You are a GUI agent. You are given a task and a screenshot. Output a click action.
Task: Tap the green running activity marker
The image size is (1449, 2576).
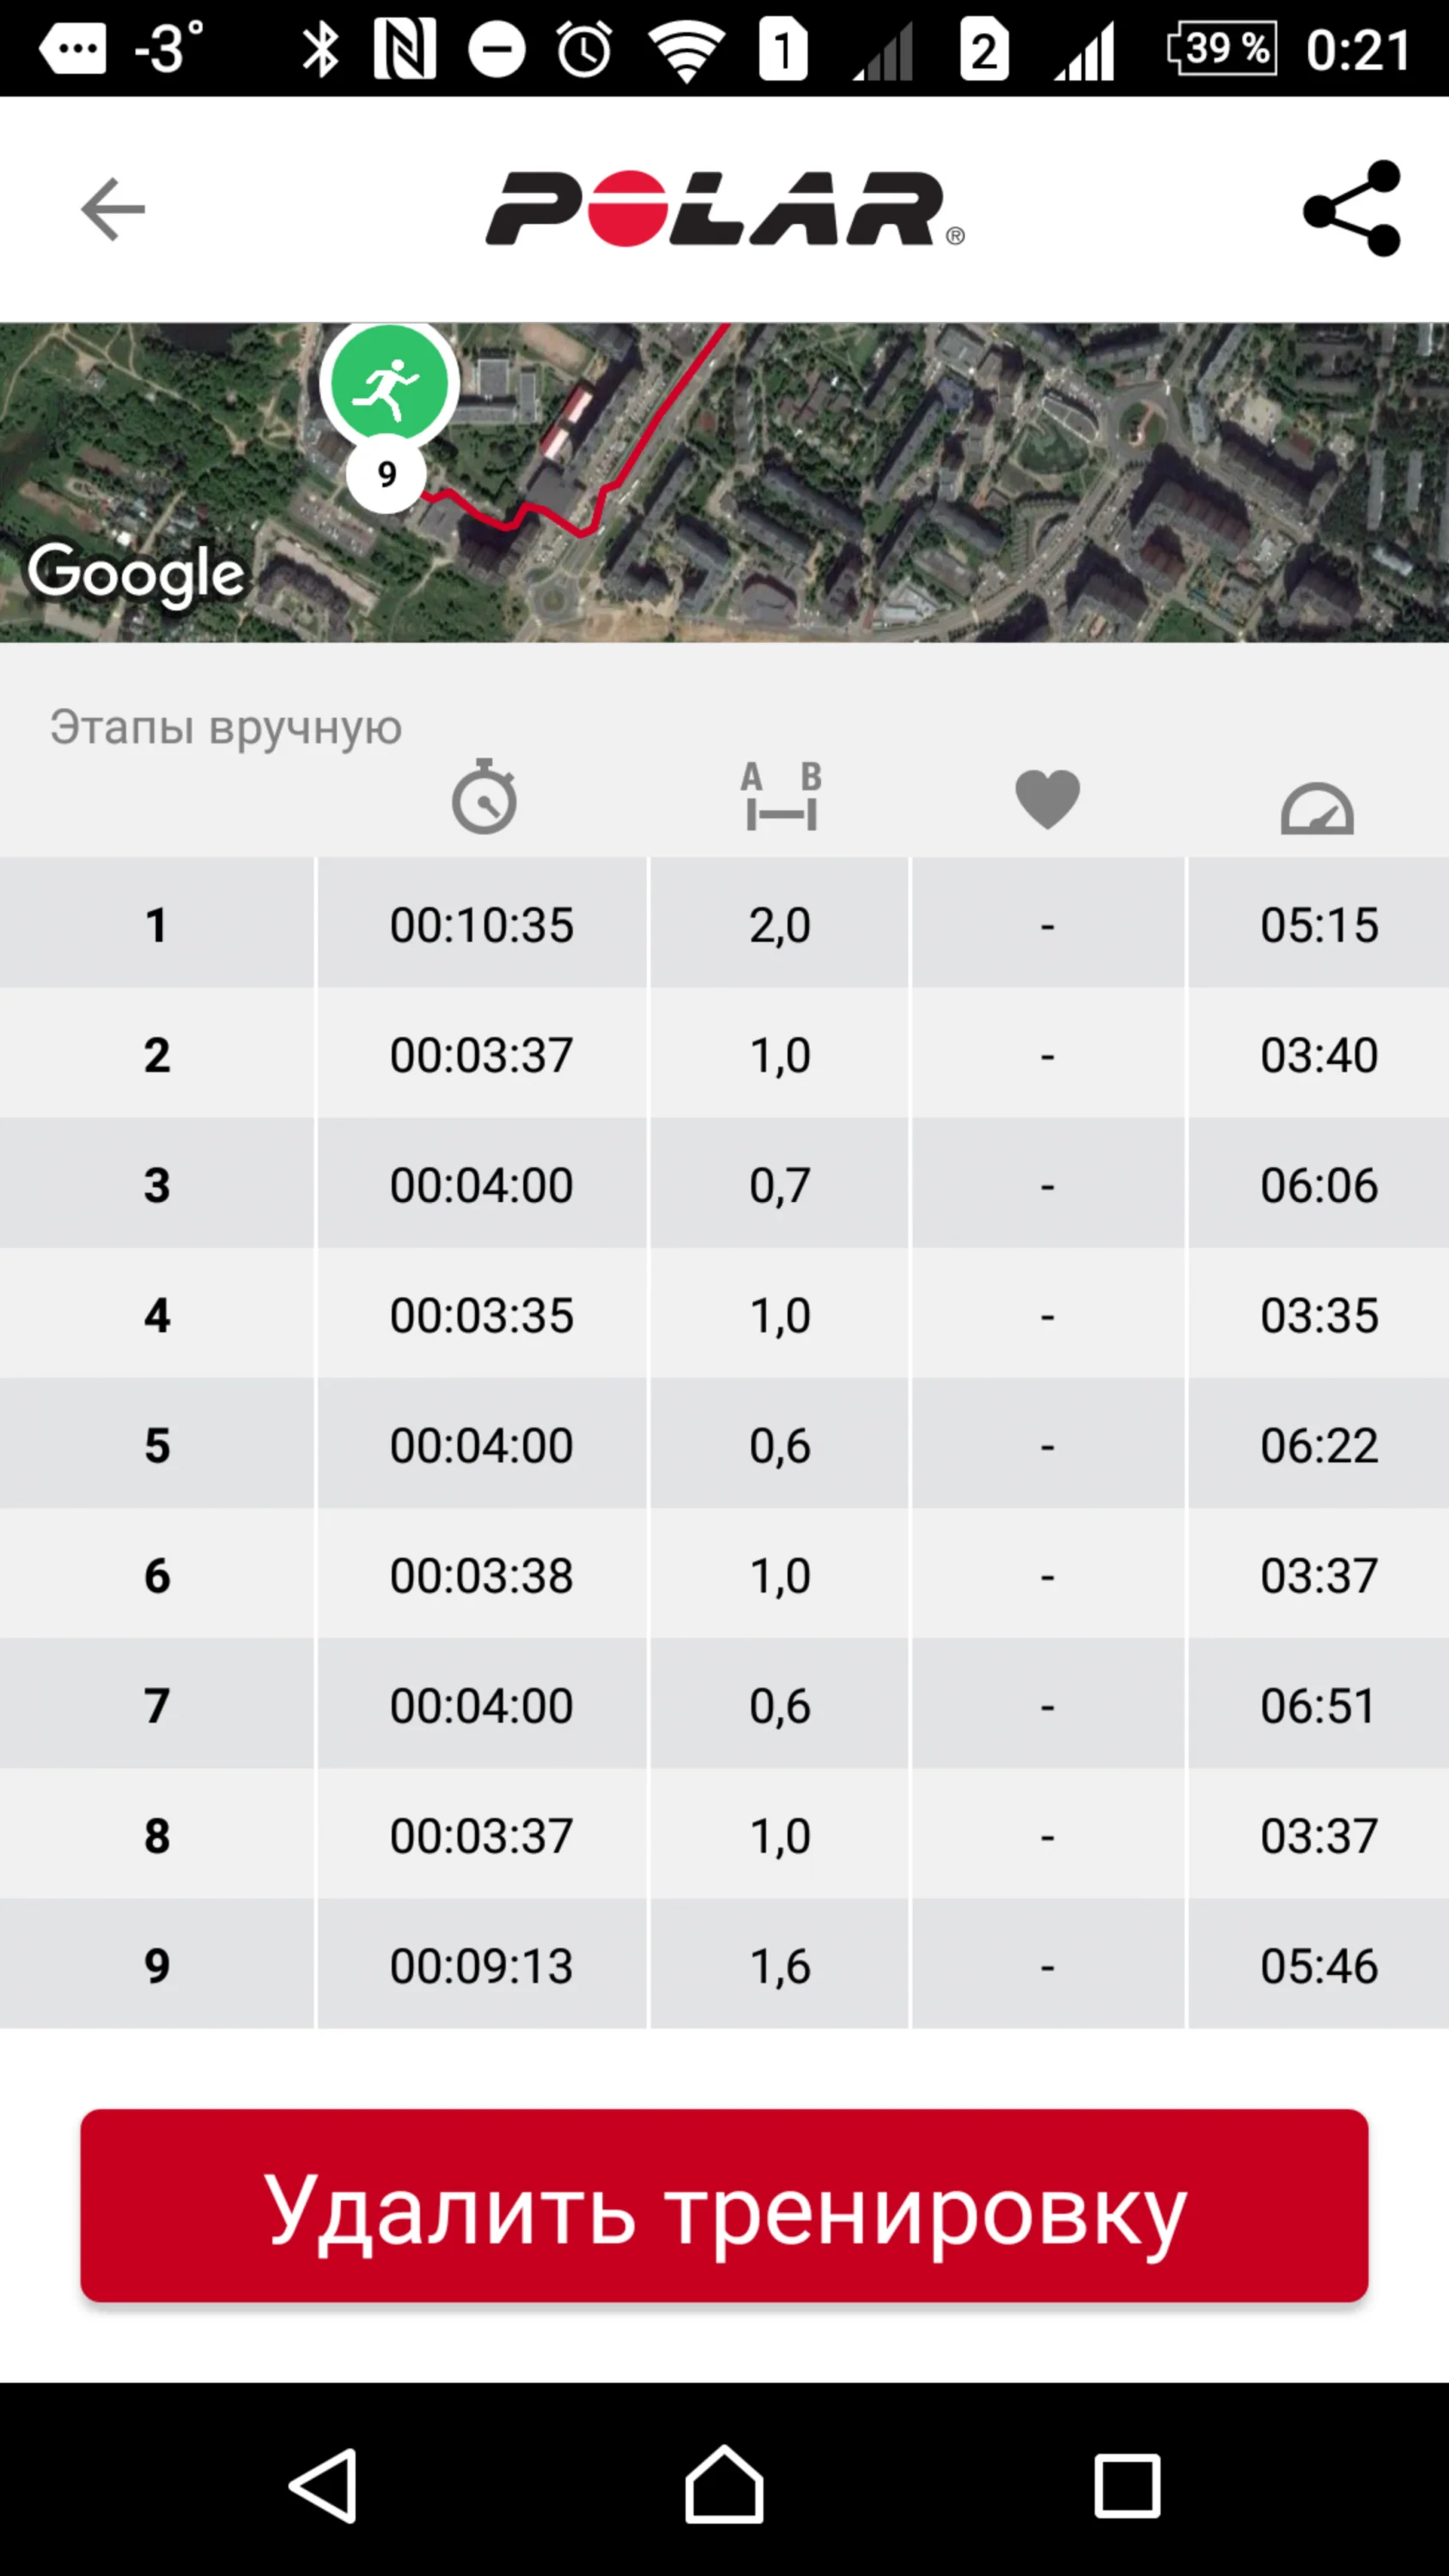tap(389, 383)
